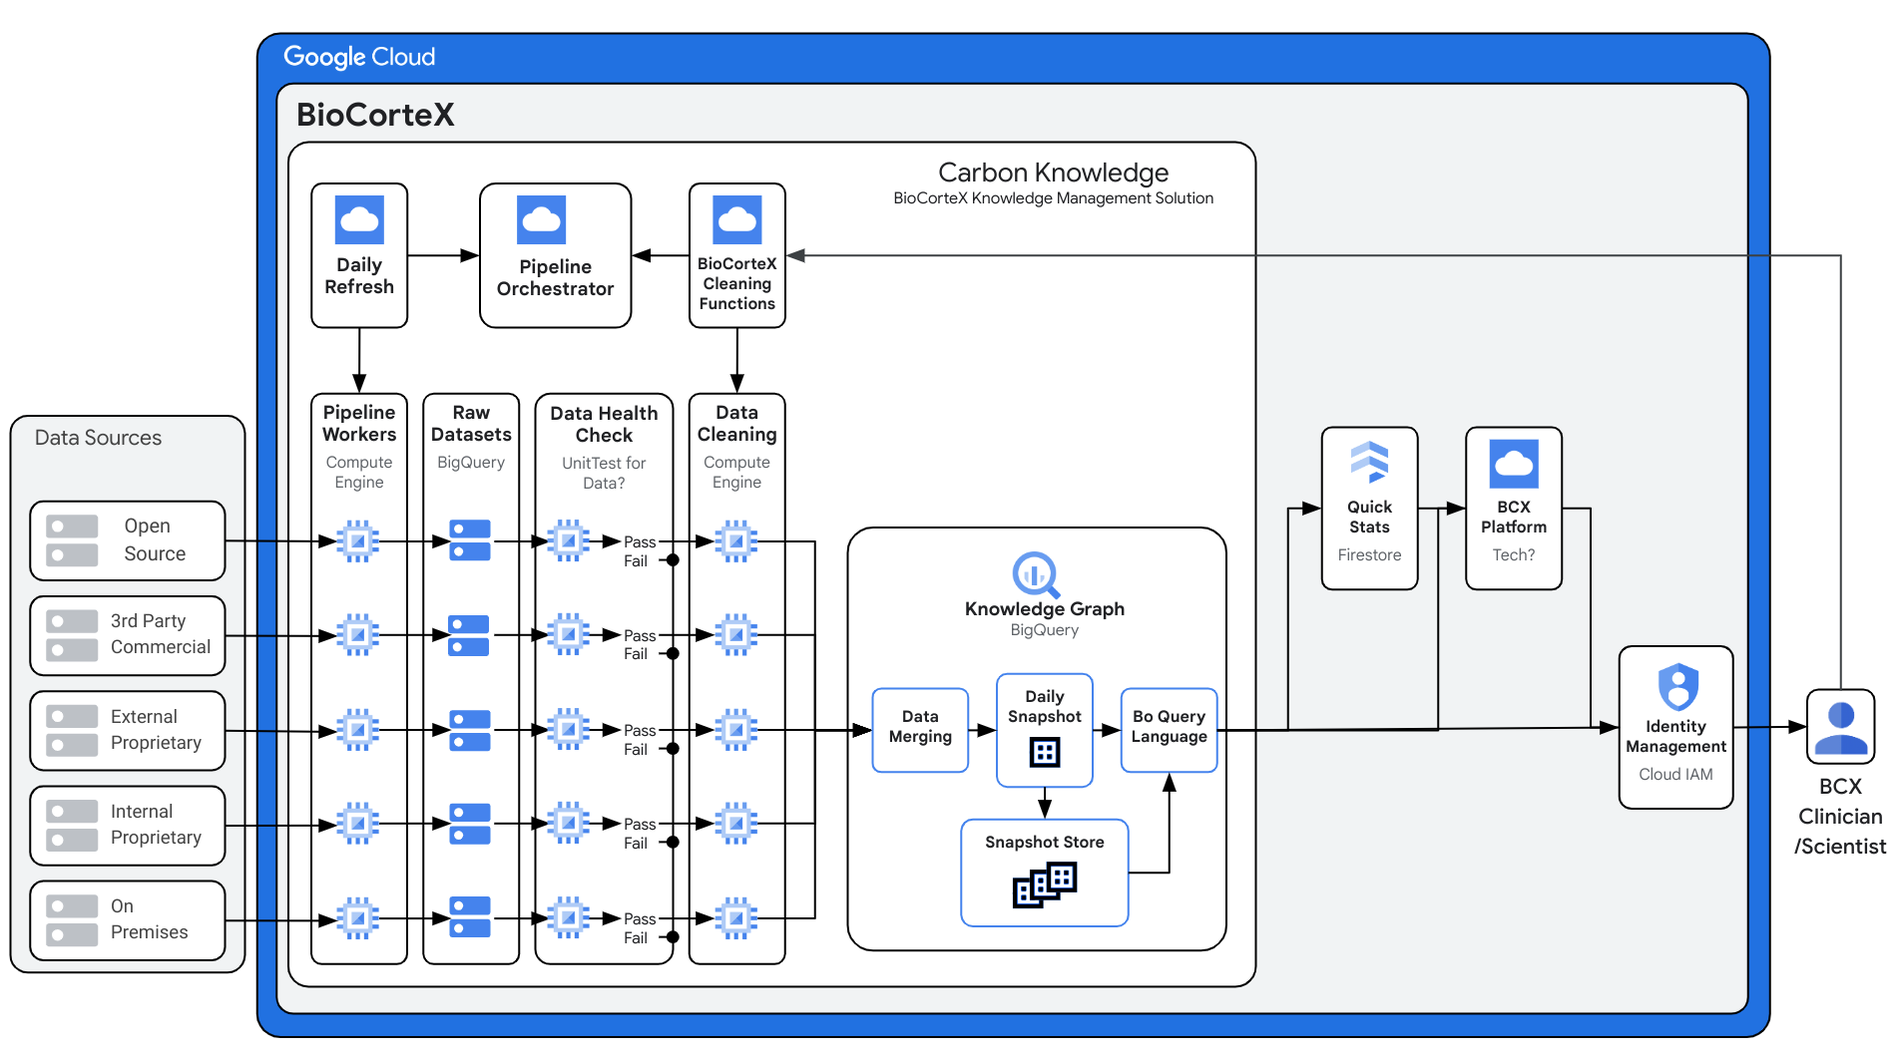The height and width of the screenshot is (1057, 1900).
Task: Select the Data Health Check chip in Open Source row
Action: (x=569, y=541)
